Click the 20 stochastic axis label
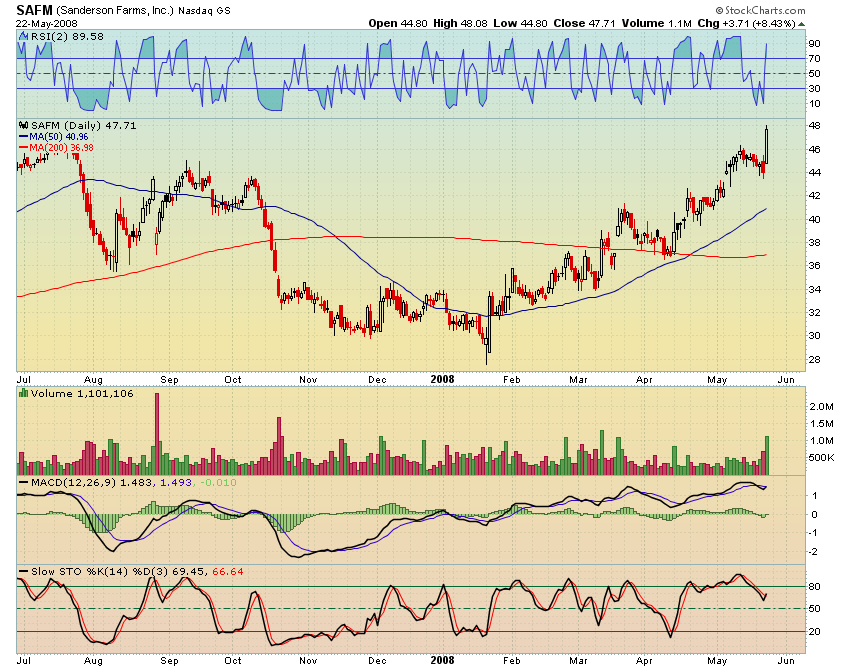 coord(814,632)
